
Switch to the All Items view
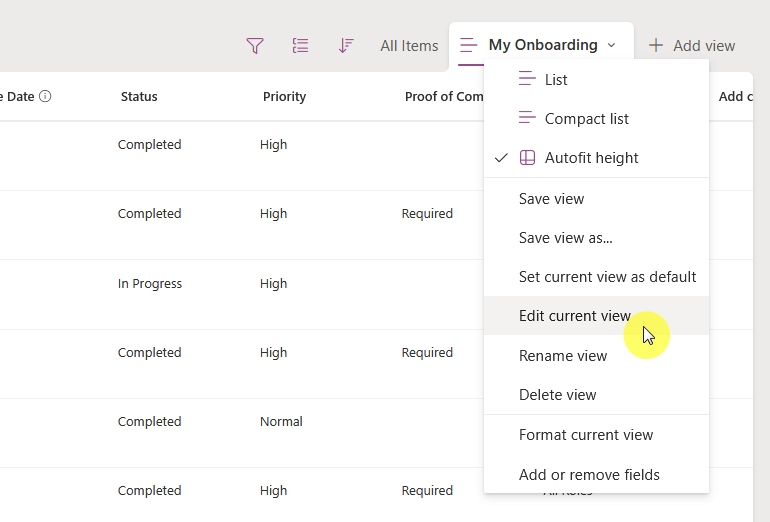pyautogui.click(x=409, y=46)
